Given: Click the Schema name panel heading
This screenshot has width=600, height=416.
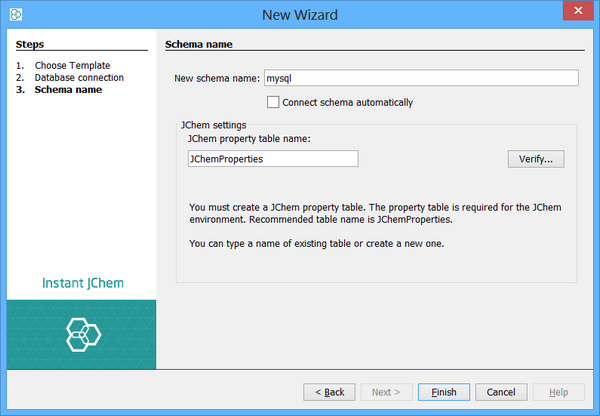Looking at the screenshot, I should click(x=199, y=44).
